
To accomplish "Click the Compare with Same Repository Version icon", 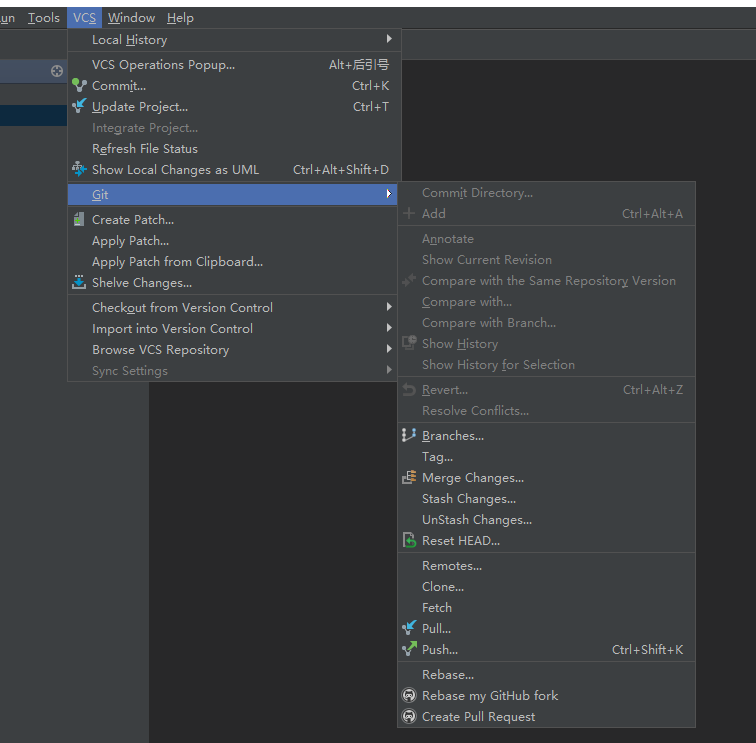I will pos(409,280).
